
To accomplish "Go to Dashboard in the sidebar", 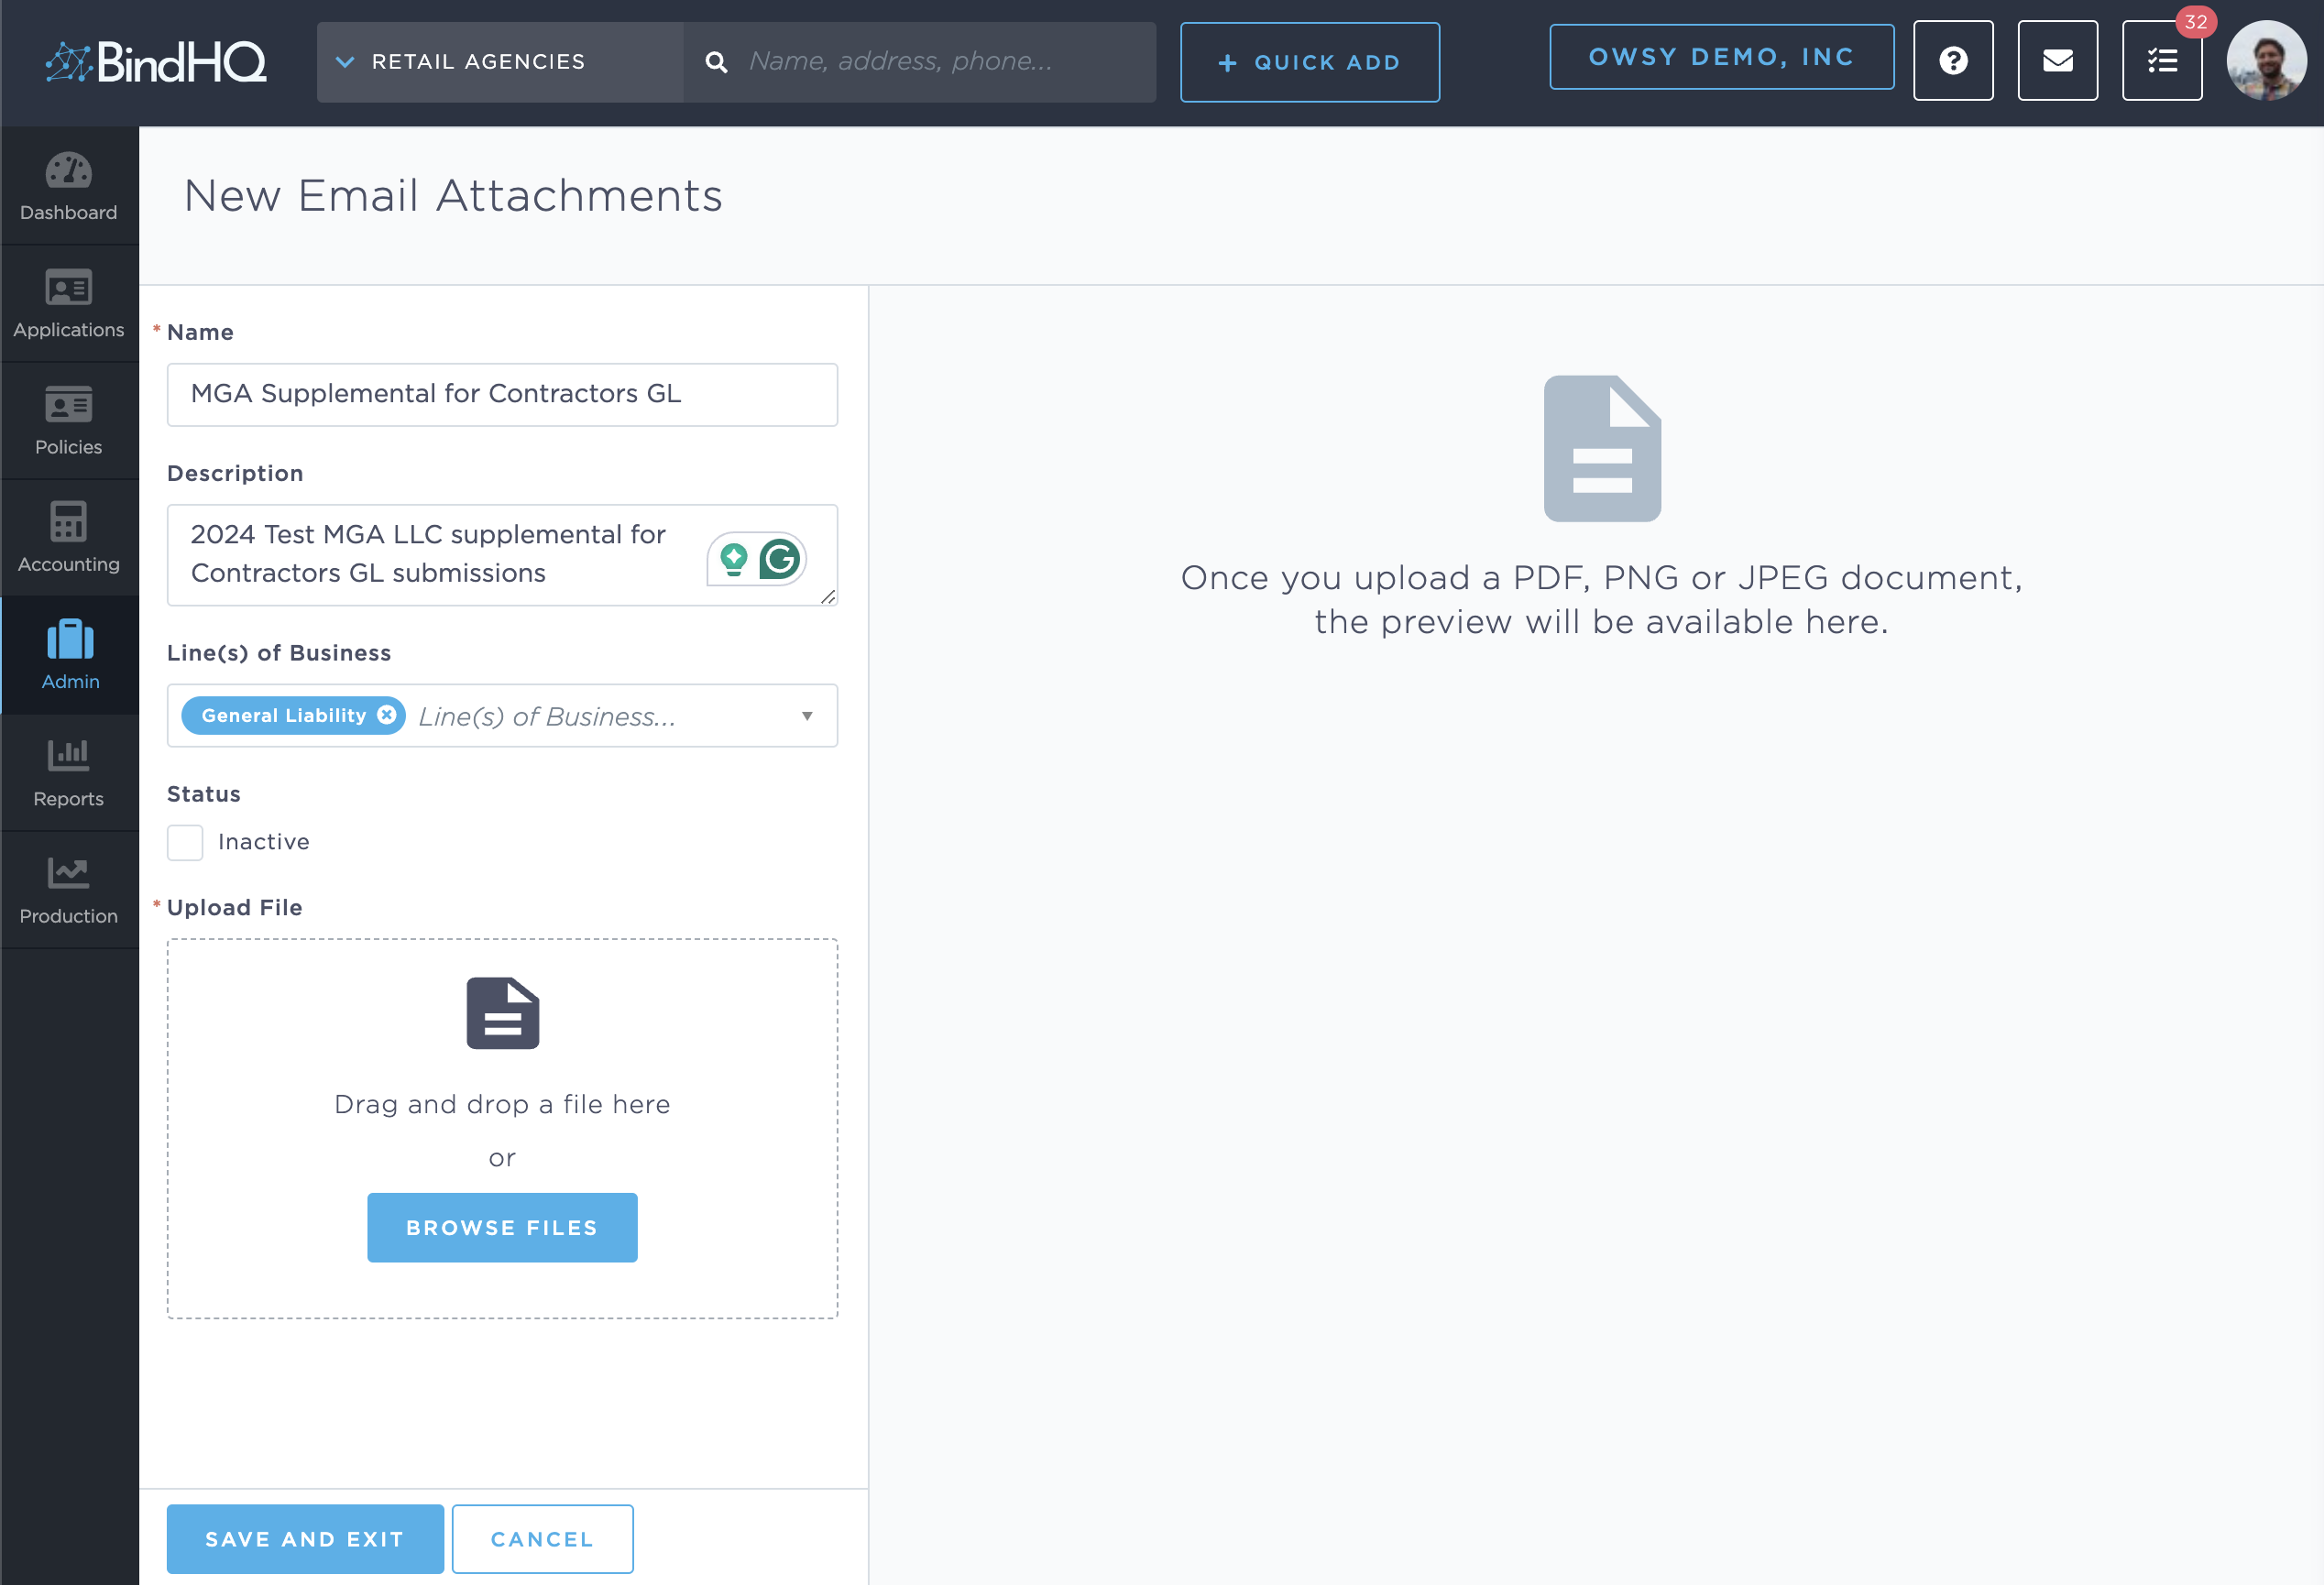I will point(69,187).
